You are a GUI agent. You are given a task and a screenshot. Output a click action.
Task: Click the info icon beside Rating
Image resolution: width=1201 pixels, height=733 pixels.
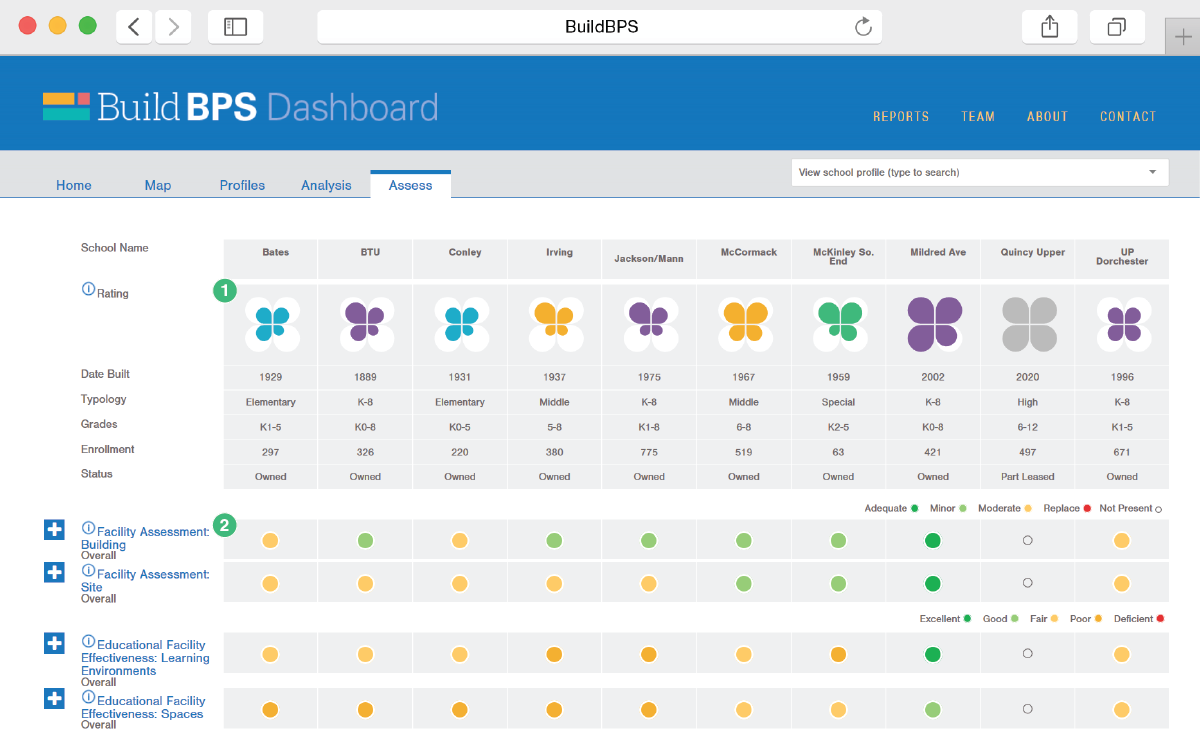[x=88, y=290]
